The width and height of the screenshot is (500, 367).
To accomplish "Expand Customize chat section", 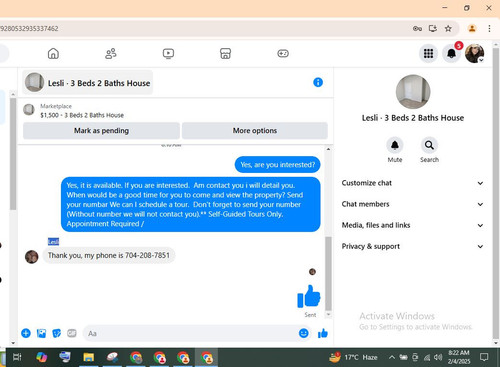I will (x=413, y=183).
